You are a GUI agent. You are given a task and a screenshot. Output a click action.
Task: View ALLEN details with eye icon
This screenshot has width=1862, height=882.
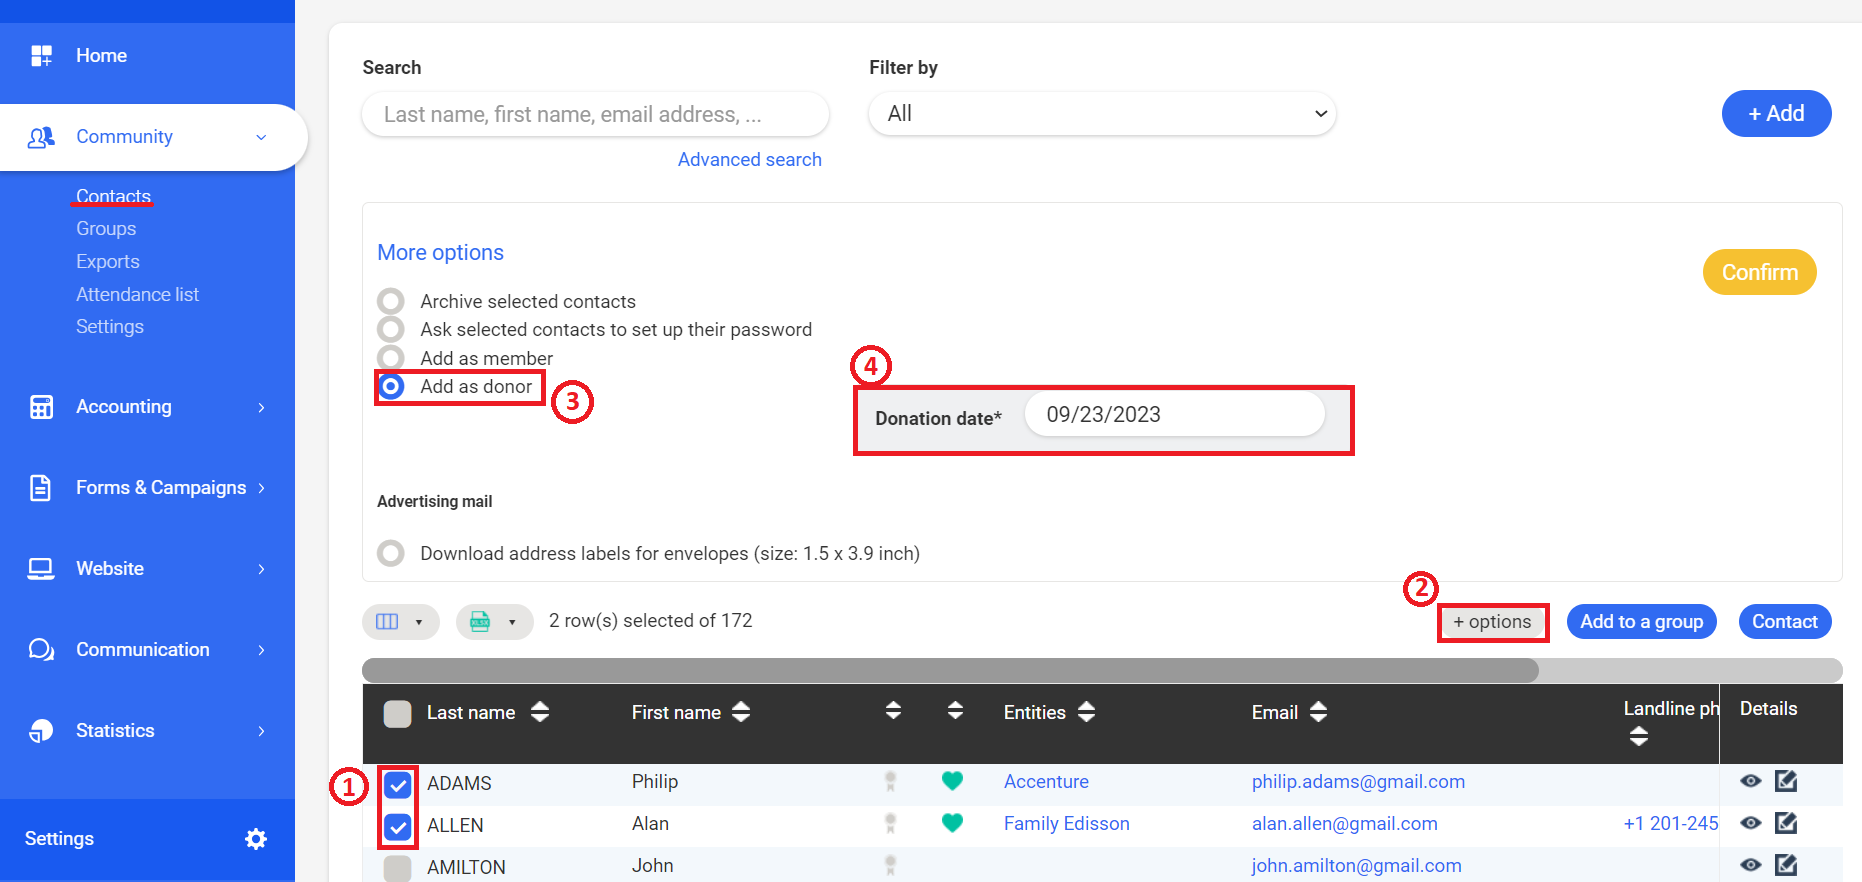[1750, 823]
